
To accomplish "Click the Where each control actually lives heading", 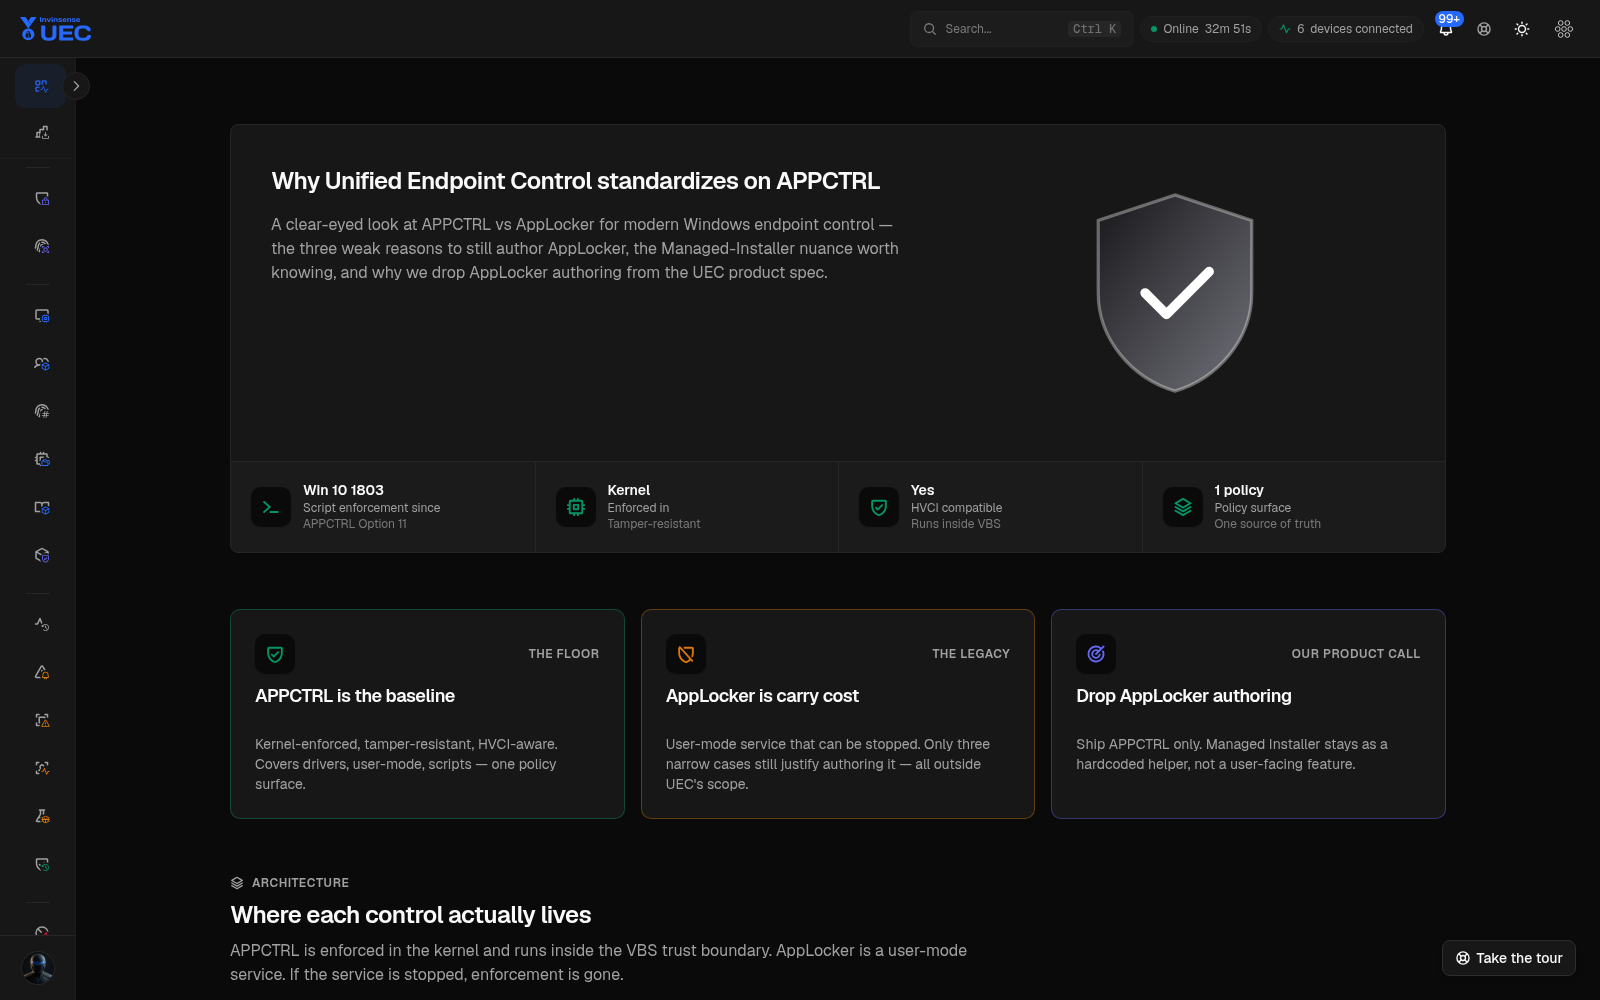I will [x=411, y=915].
